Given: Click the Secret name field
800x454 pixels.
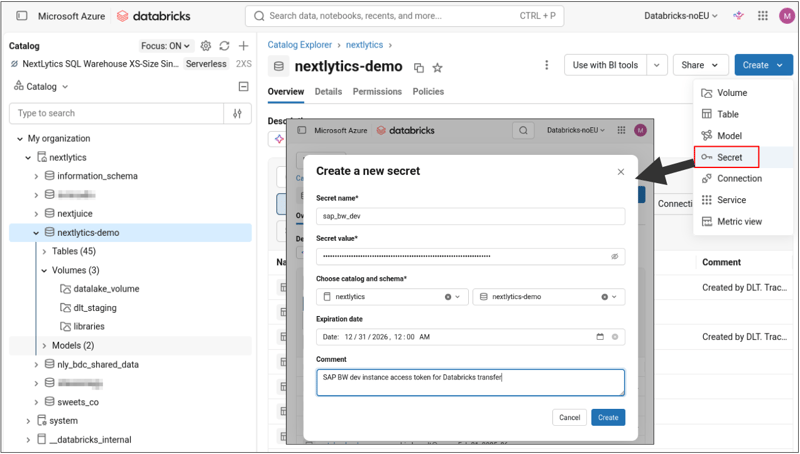Looking at the screenshot, I should click(470, 216).
